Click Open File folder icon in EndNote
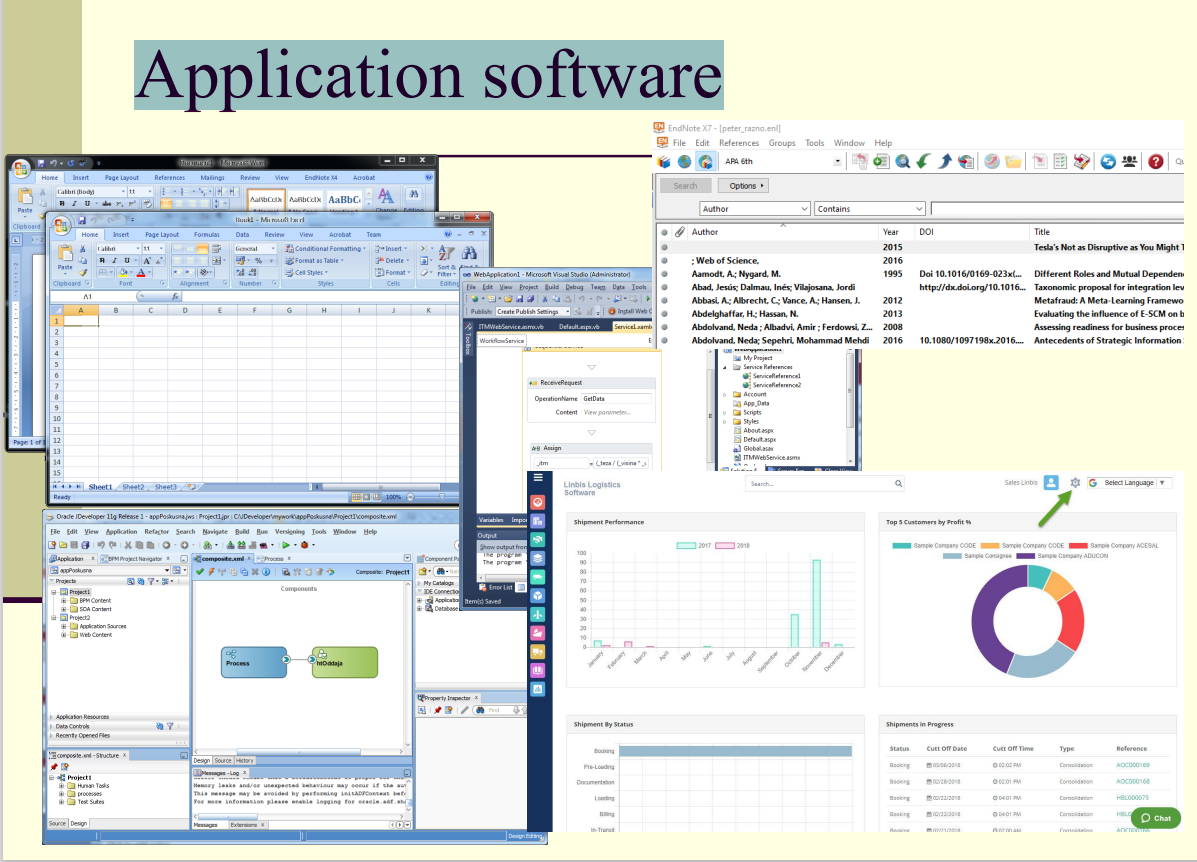Viewport: 1197px width, 862px height. click(1013, 161)
